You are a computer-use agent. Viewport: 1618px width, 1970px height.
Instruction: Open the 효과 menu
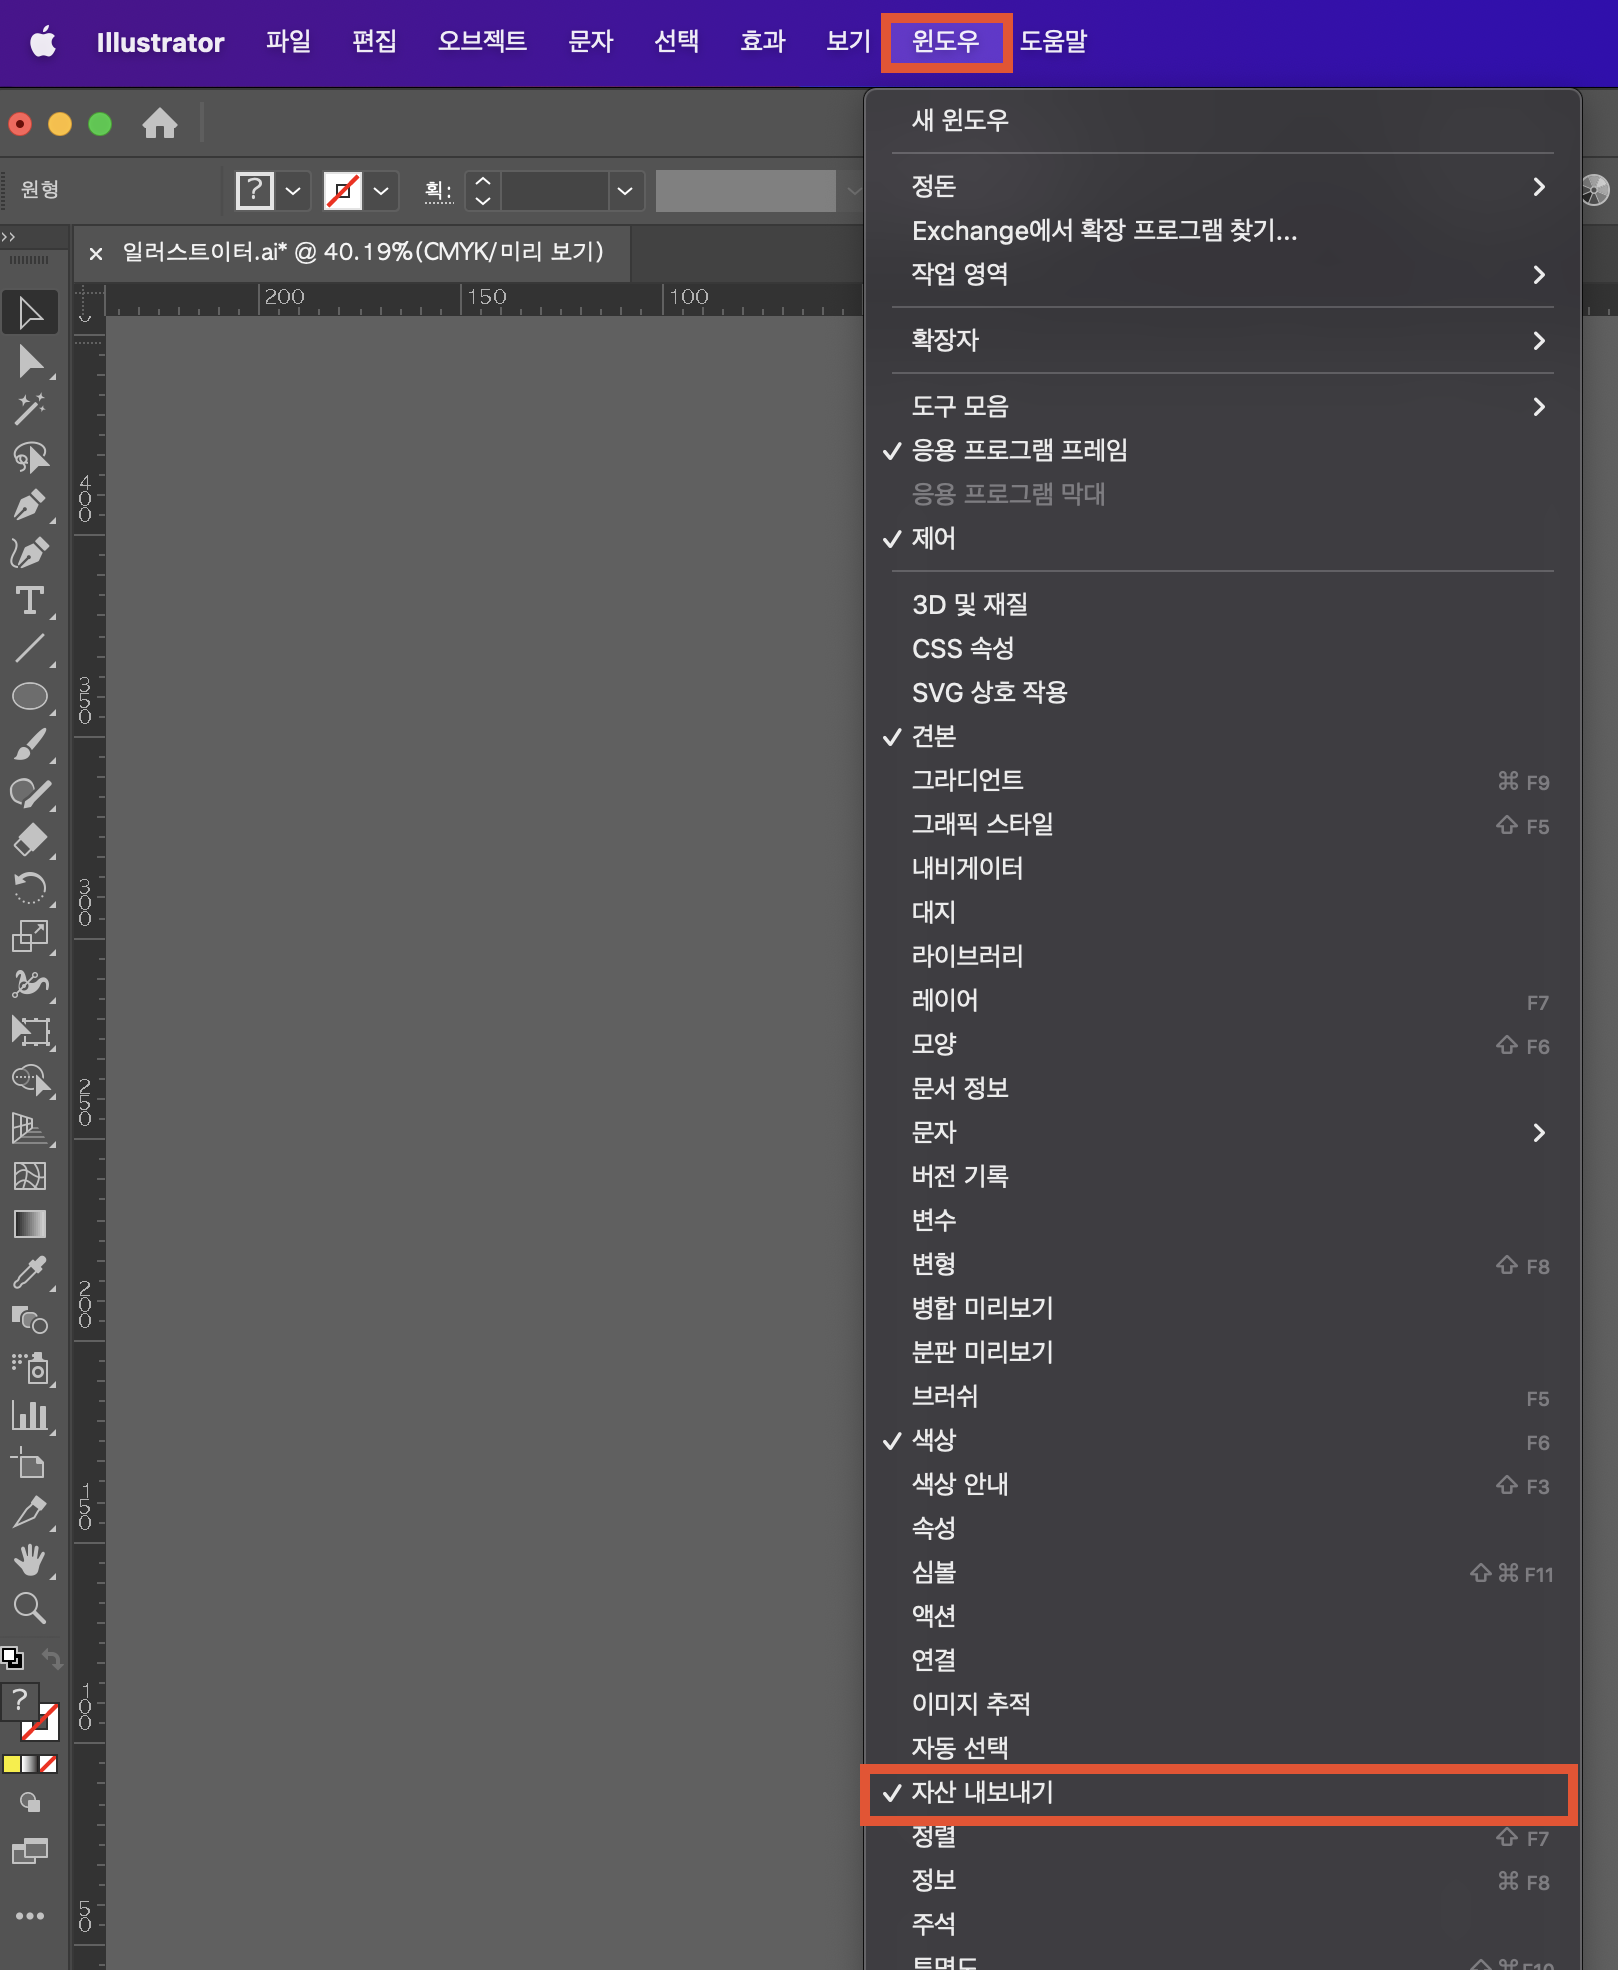click(763, 42)
